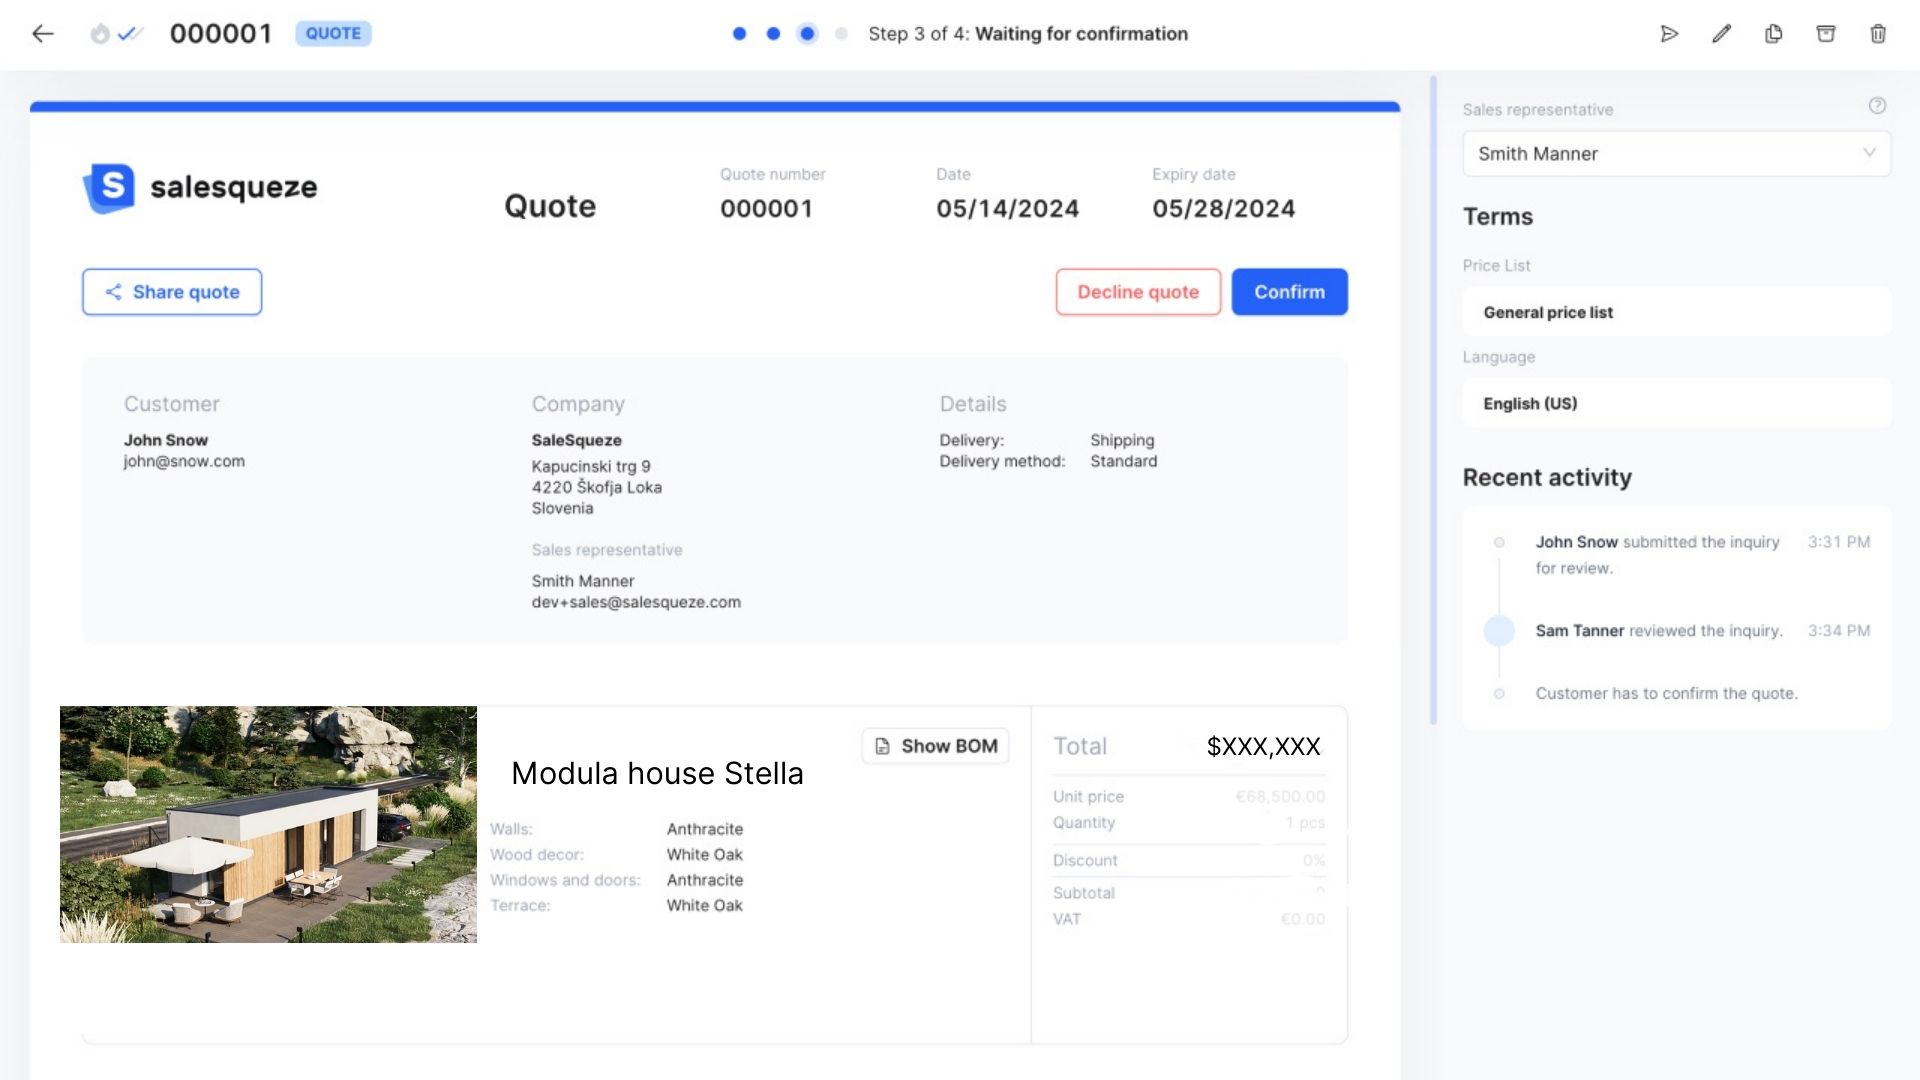The height and width of the screenshot is (1080, 1920).
Task: Click the send quote paper-plane icon
Action: click(1669, 34)
